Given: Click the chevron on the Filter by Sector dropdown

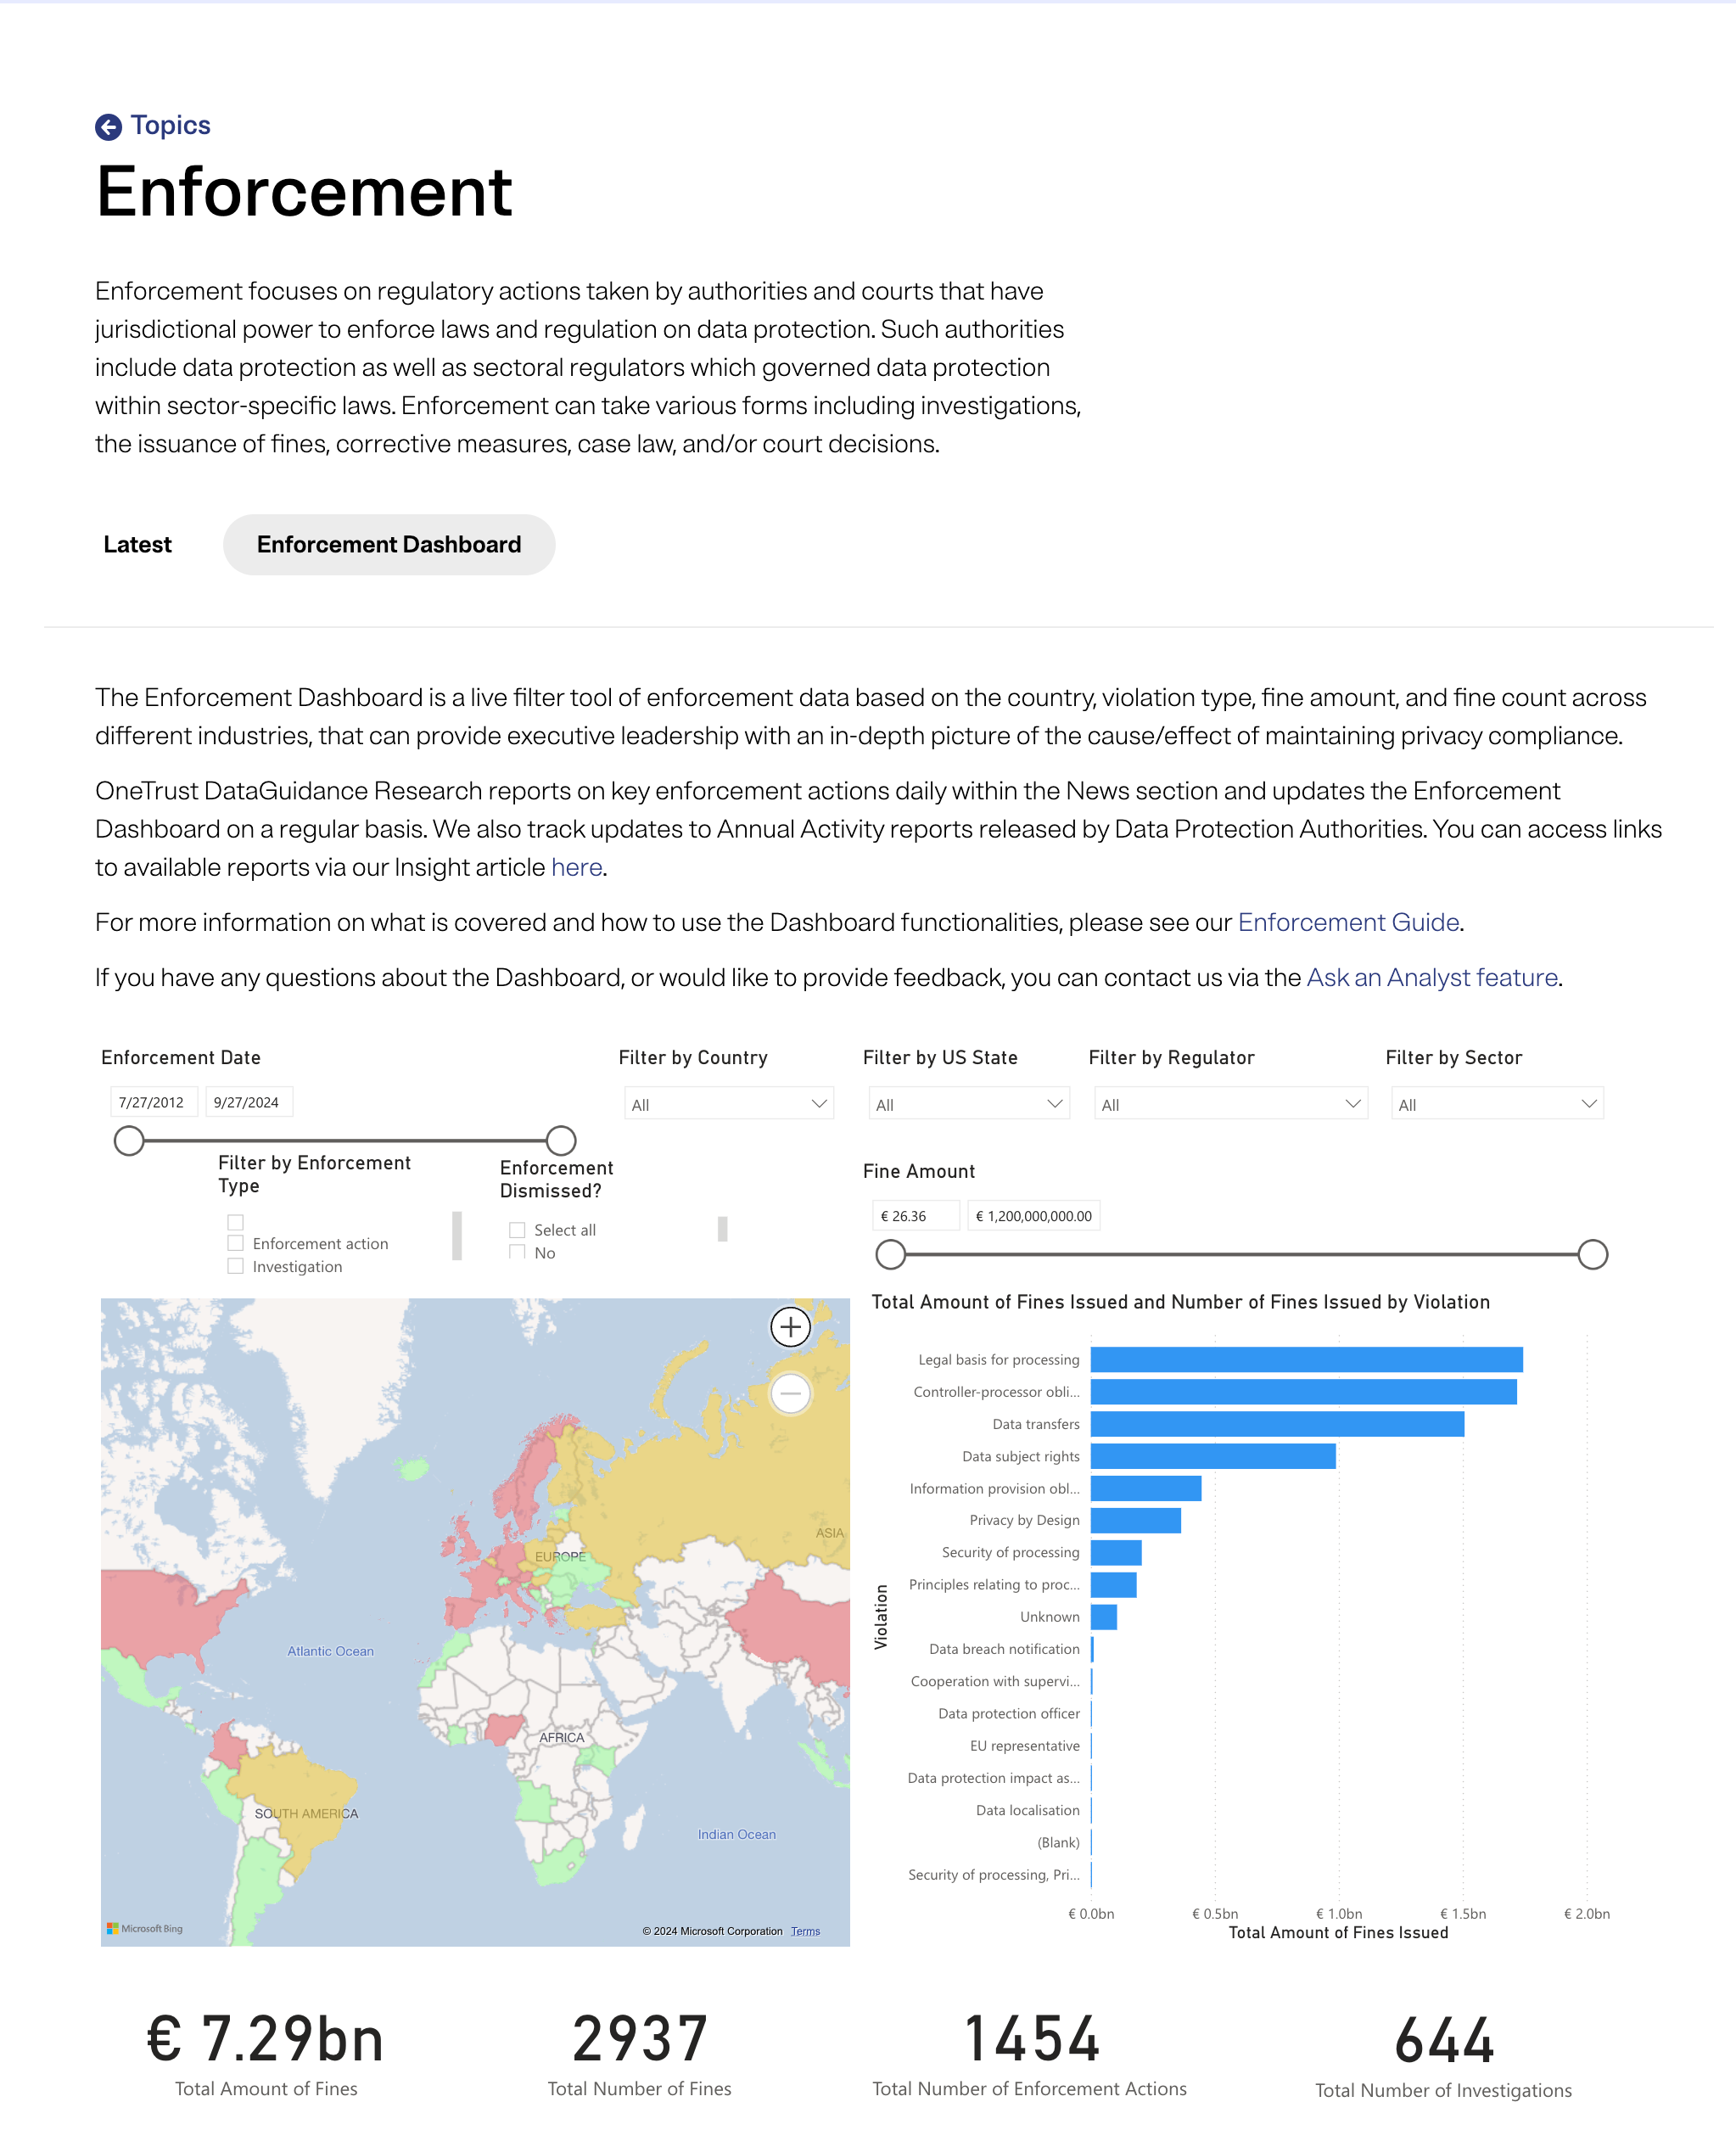Looking at the screenshot, I should point(1590,1104).
